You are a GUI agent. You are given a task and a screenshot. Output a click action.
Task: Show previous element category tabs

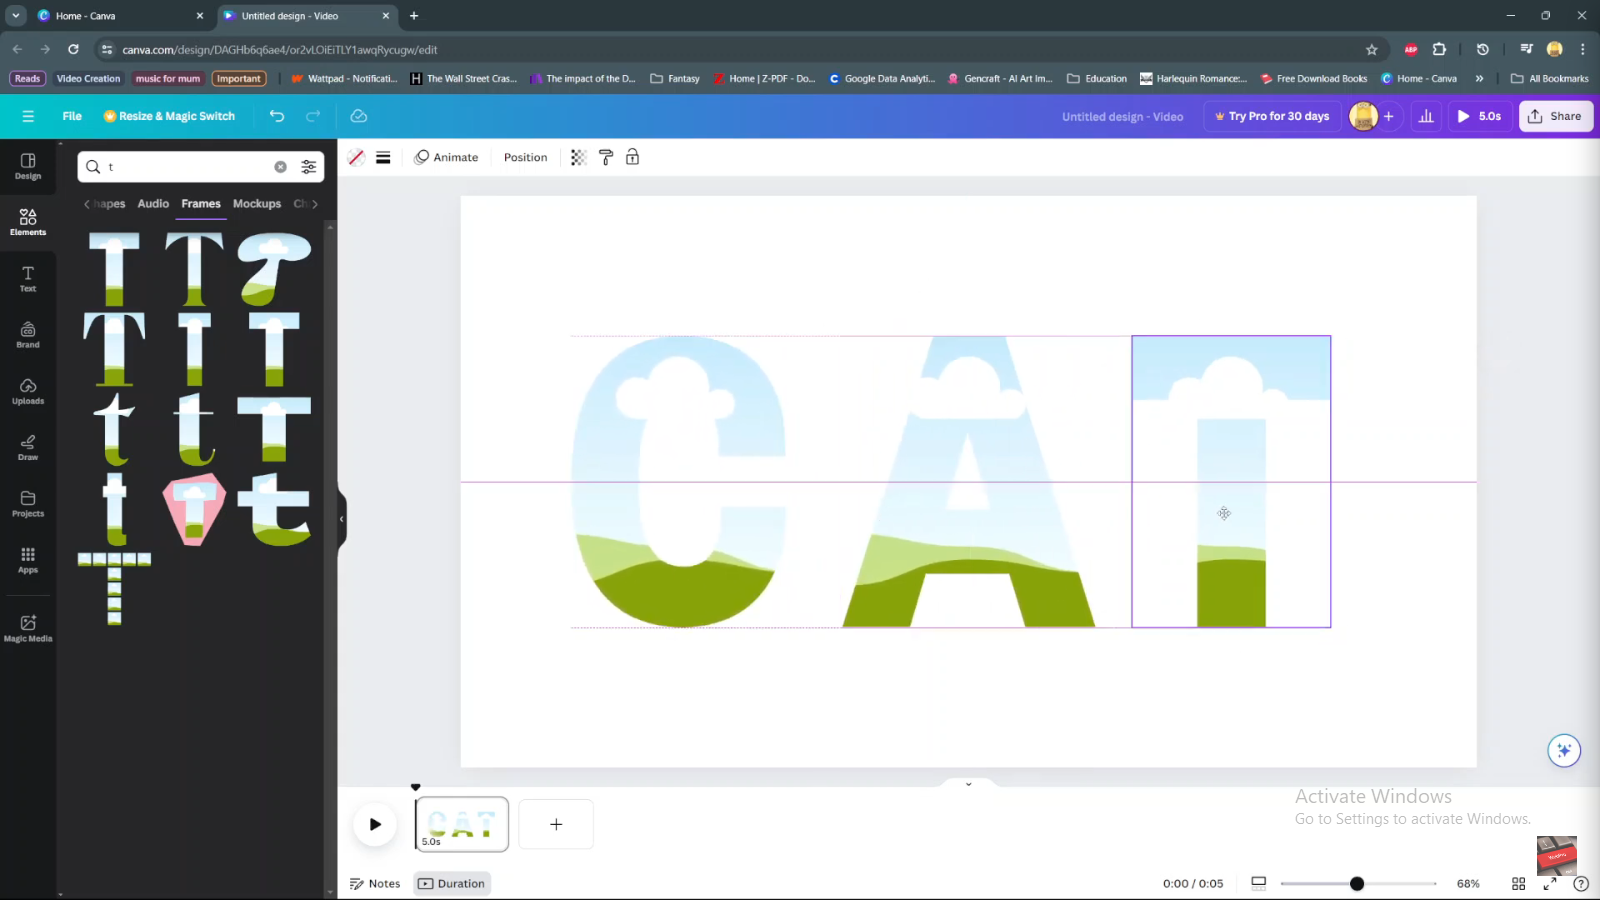coord(87,204)
